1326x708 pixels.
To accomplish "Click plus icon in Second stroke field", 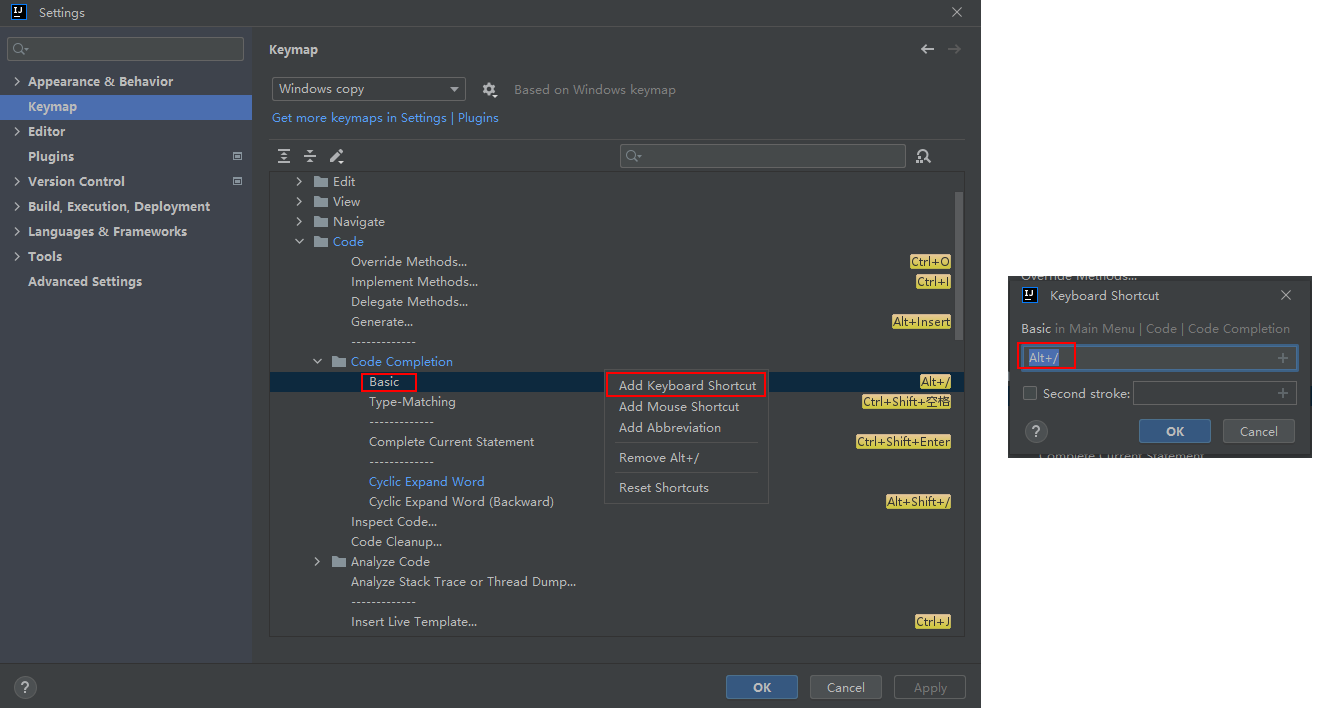I will pos(1283,393).
